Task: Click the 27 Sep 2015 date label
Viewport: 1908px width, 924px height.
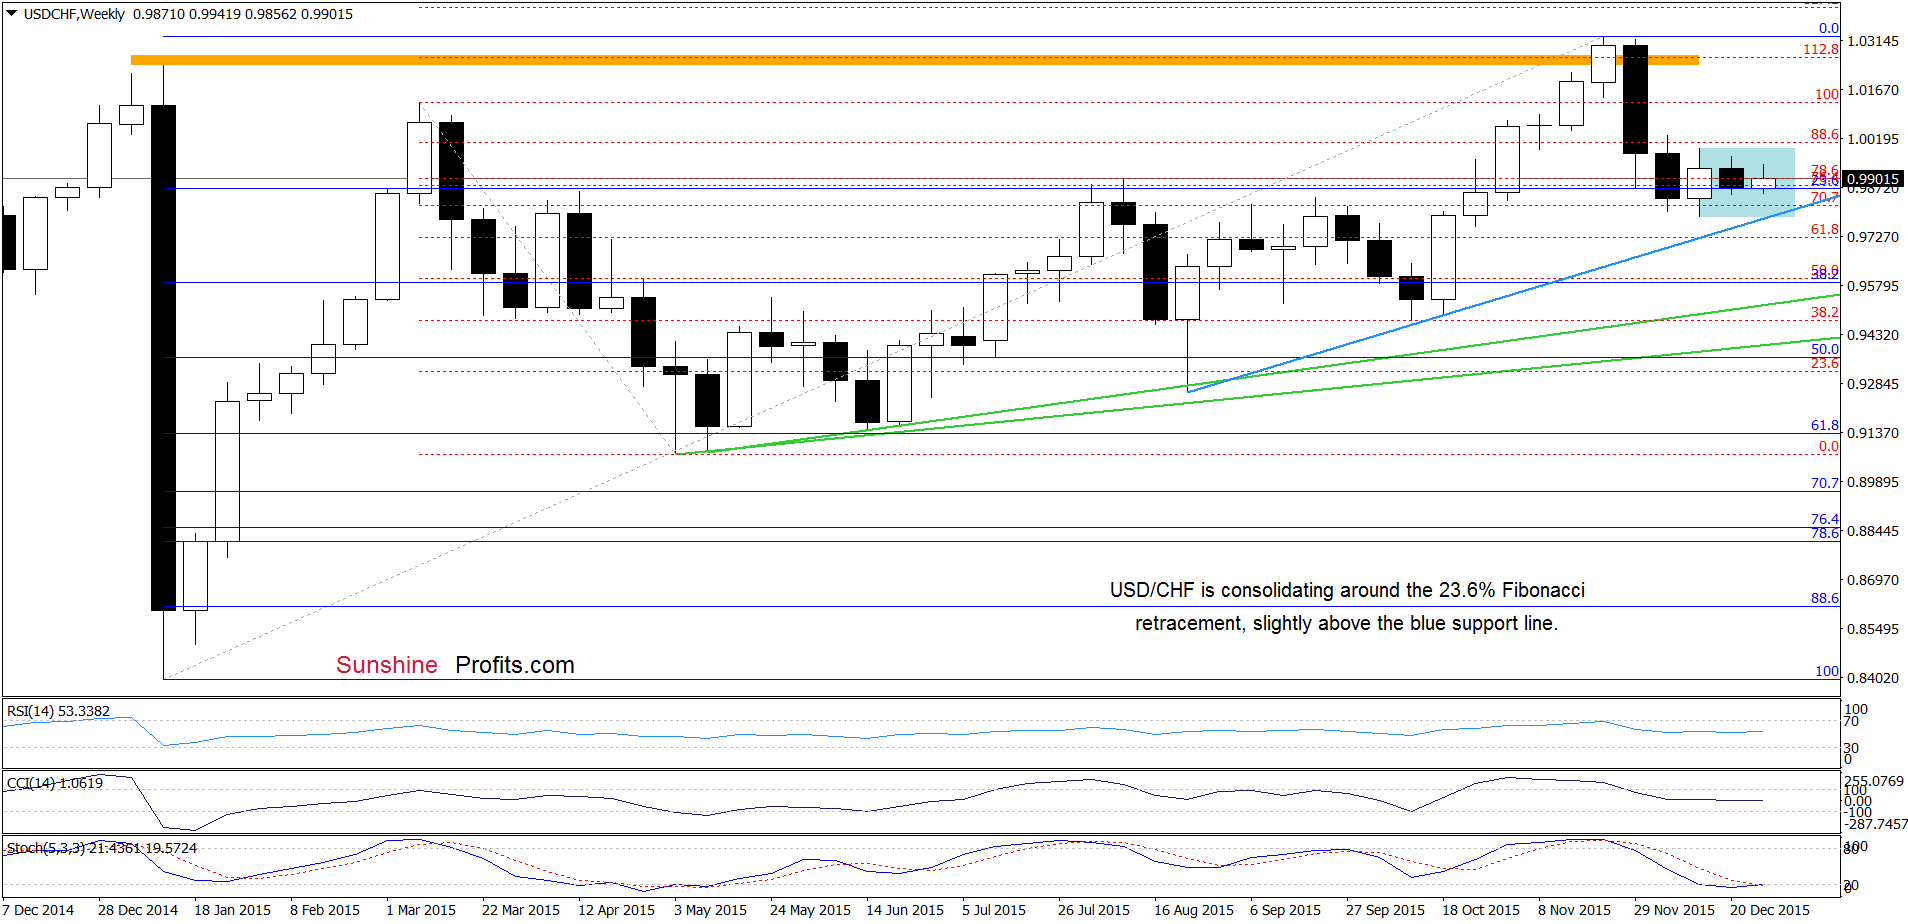Action: click(x=1385, y=910)
